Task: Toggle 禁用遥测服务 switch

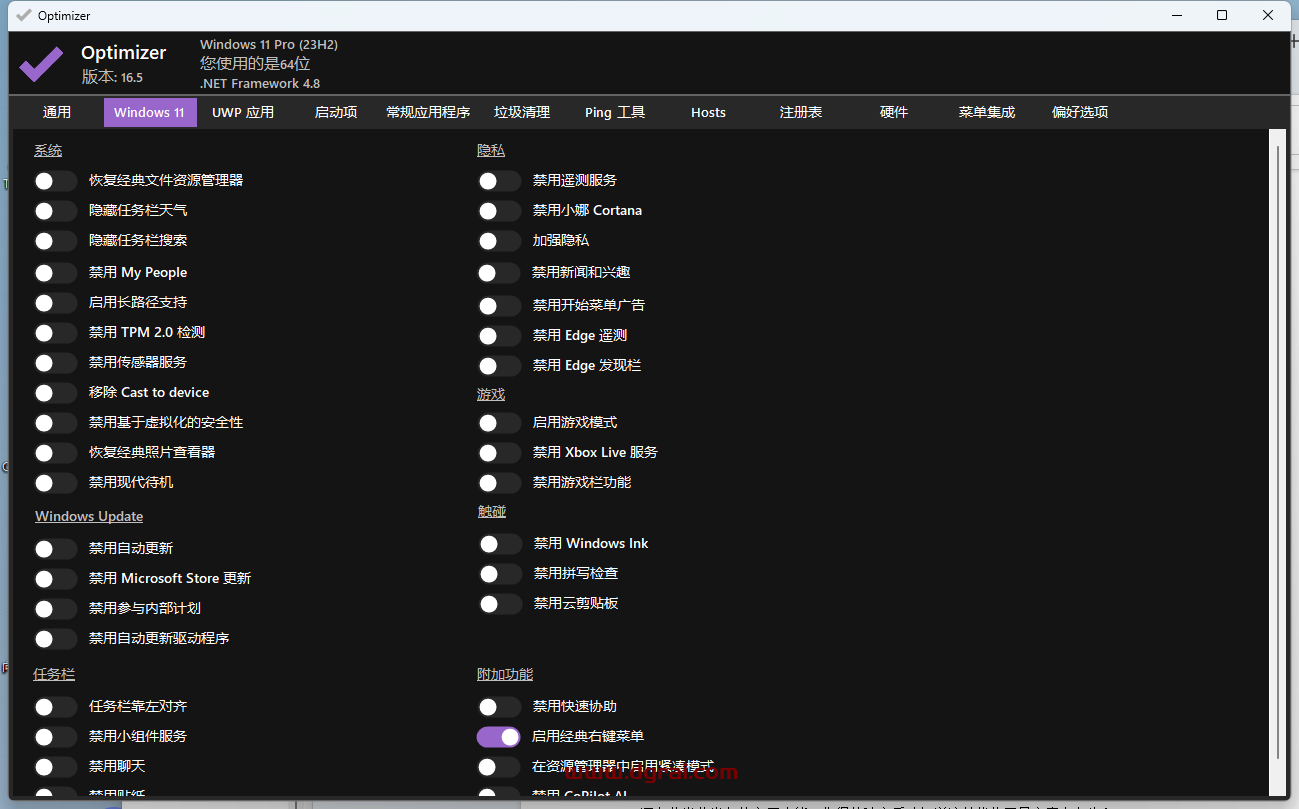Action: pos(499,181)
